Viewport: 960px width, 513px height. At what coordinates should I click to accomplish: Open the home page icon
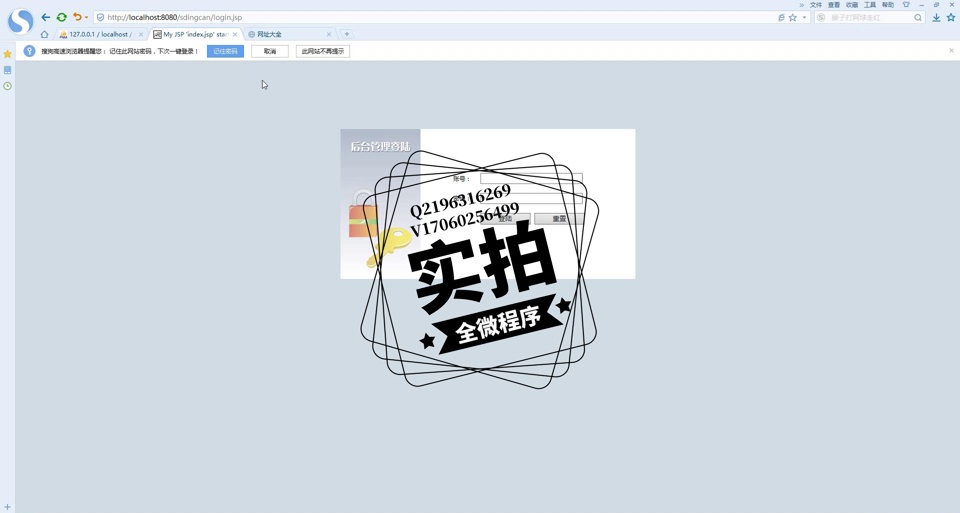[45, 34]
